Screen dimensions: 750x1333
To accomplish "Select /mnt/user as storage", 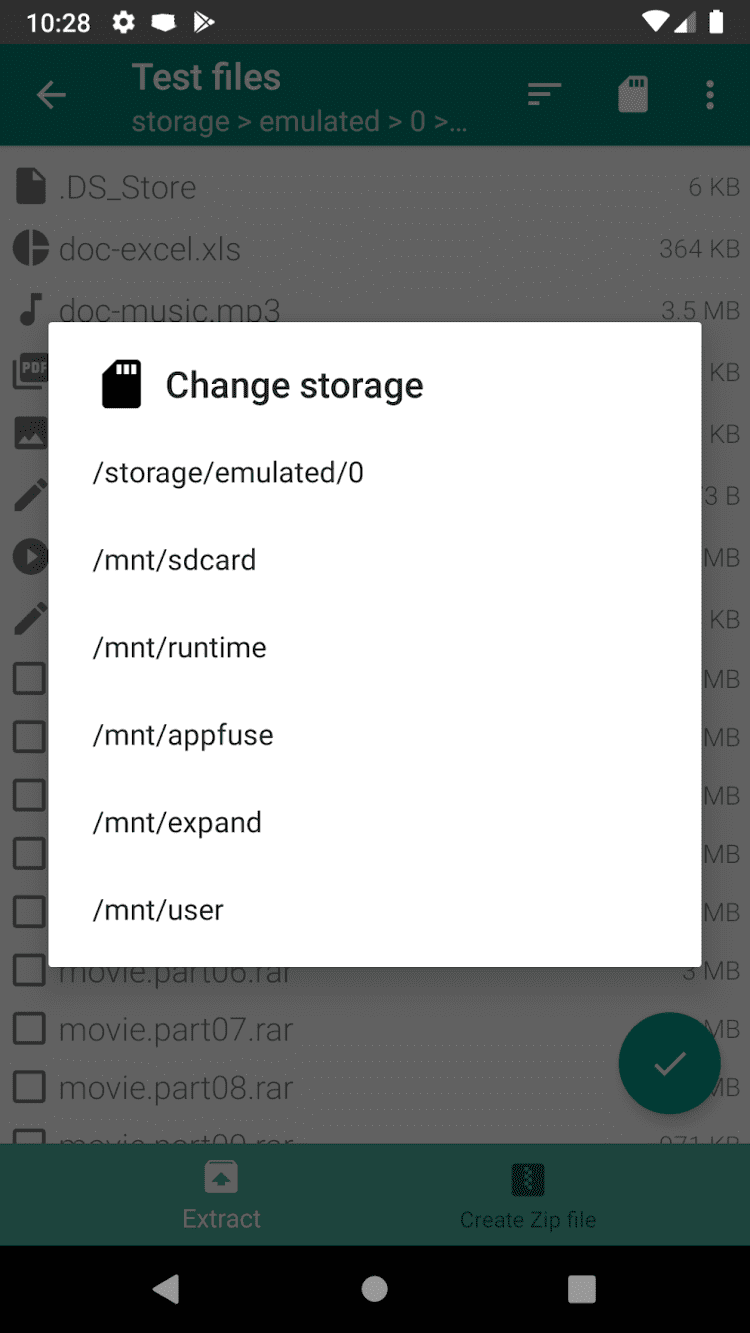I will coord(158,910).
